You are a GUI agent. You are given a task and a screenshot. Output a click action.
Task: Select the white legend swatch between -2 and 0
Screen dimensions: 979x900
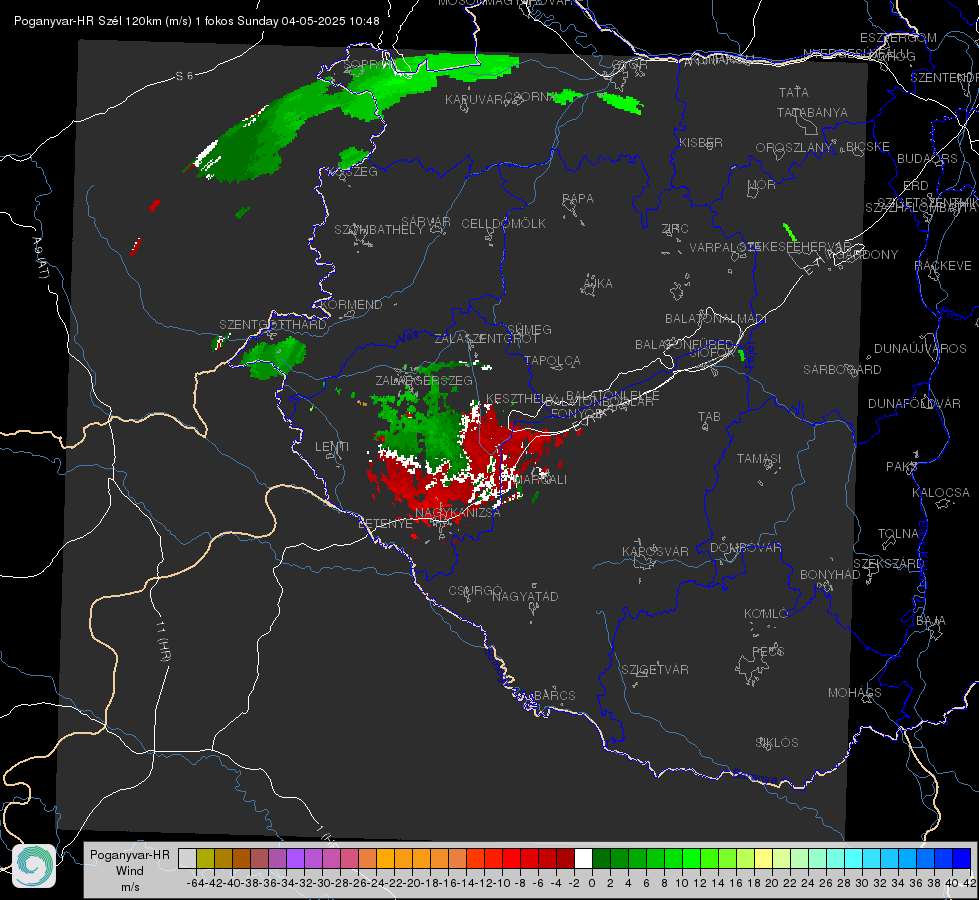point(583,858)
